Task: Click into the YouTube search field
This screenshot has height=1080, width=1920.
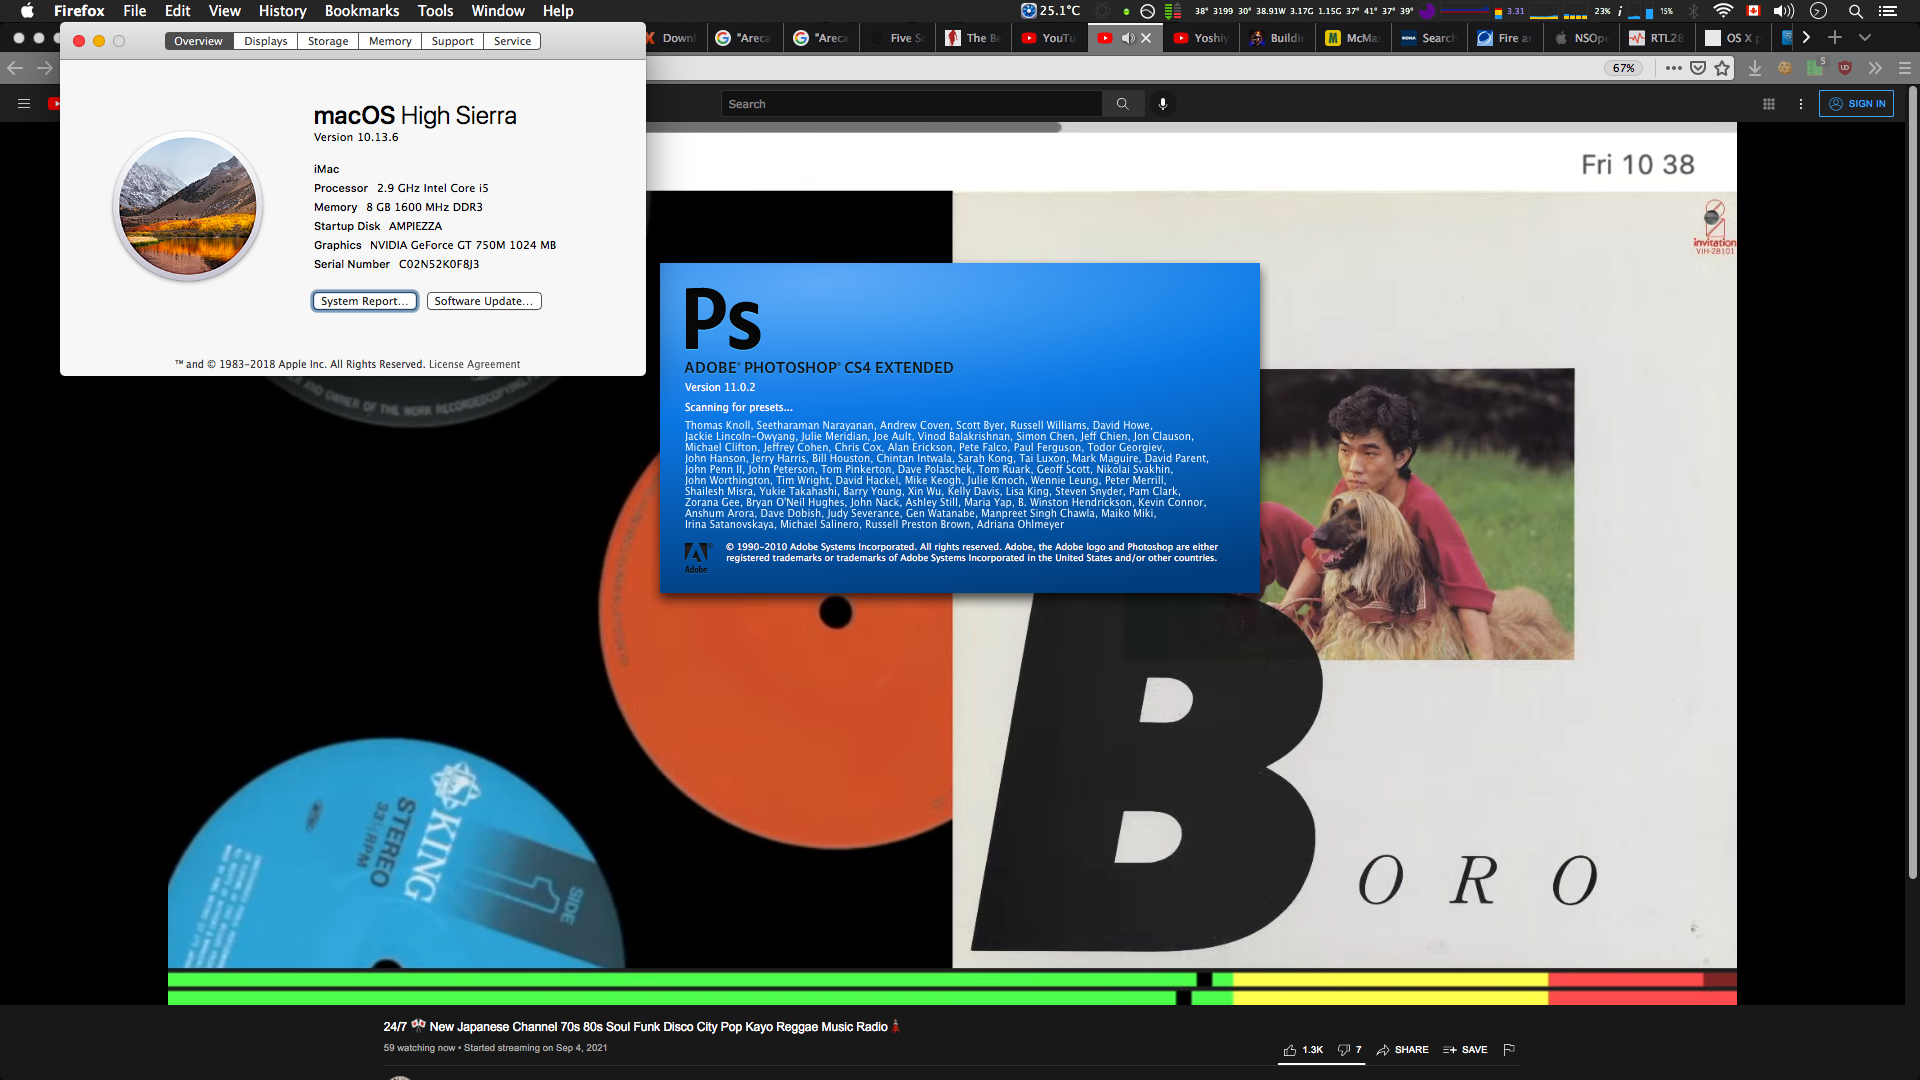Action: (910, 104)
